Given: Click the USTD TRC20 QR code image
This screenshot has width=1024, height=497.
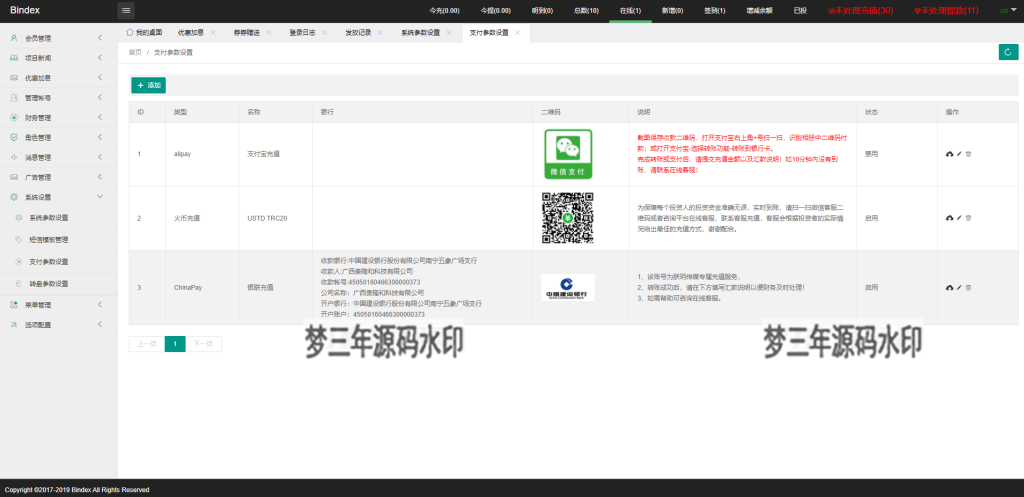Looking at the screenshot, I should coord(568,218).
